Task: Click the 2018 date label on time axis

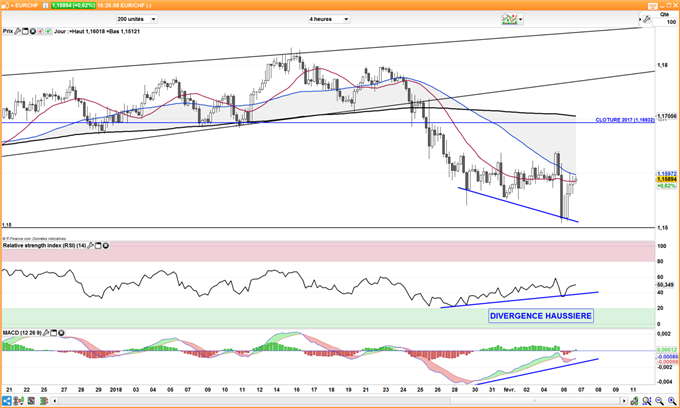Action: [116, 389]
